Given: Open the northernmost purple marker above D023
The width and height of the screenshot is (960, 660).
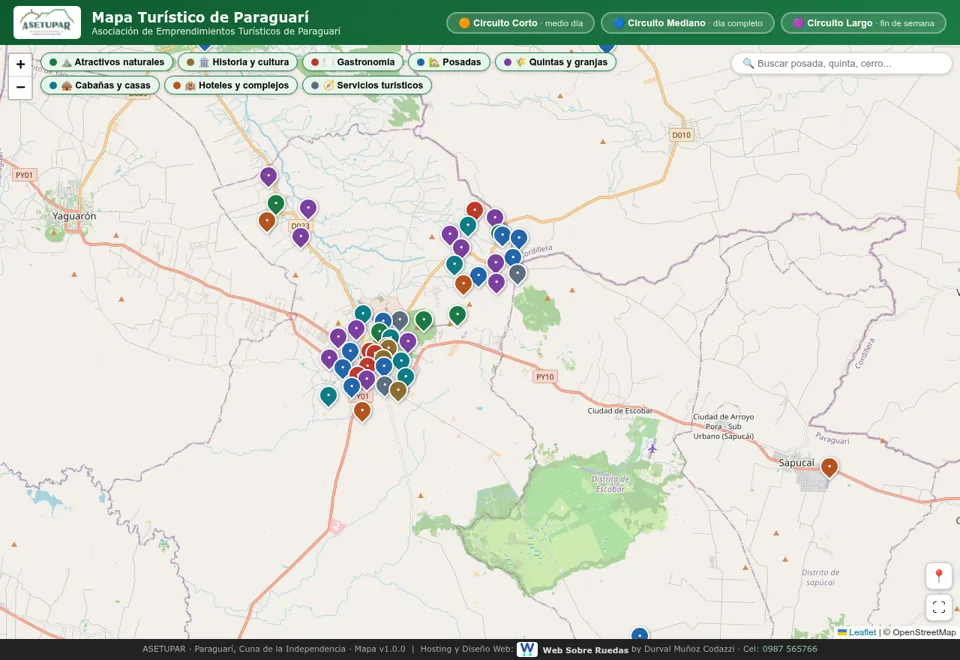Looking at the screenshot, I should 268,176.
